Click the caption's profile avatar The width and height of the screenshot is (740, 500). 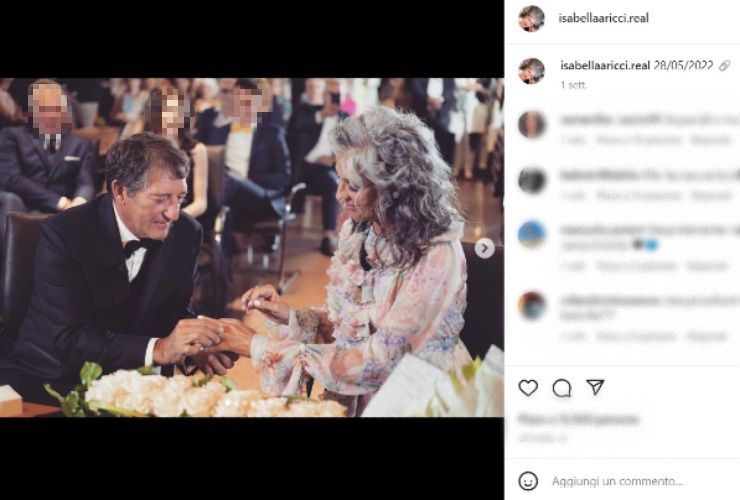point(532,70)
